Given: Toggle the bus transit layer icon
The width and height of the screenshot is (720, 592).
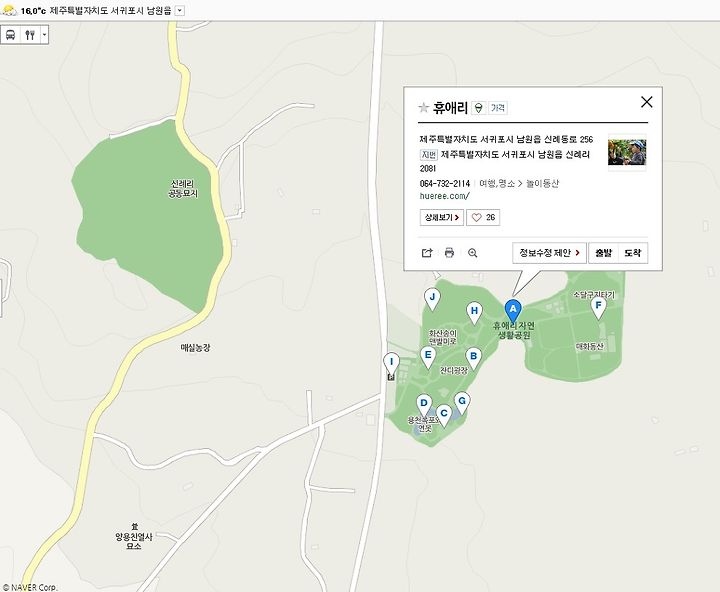Looking at the screenshot, I should (x=11, y=35).
